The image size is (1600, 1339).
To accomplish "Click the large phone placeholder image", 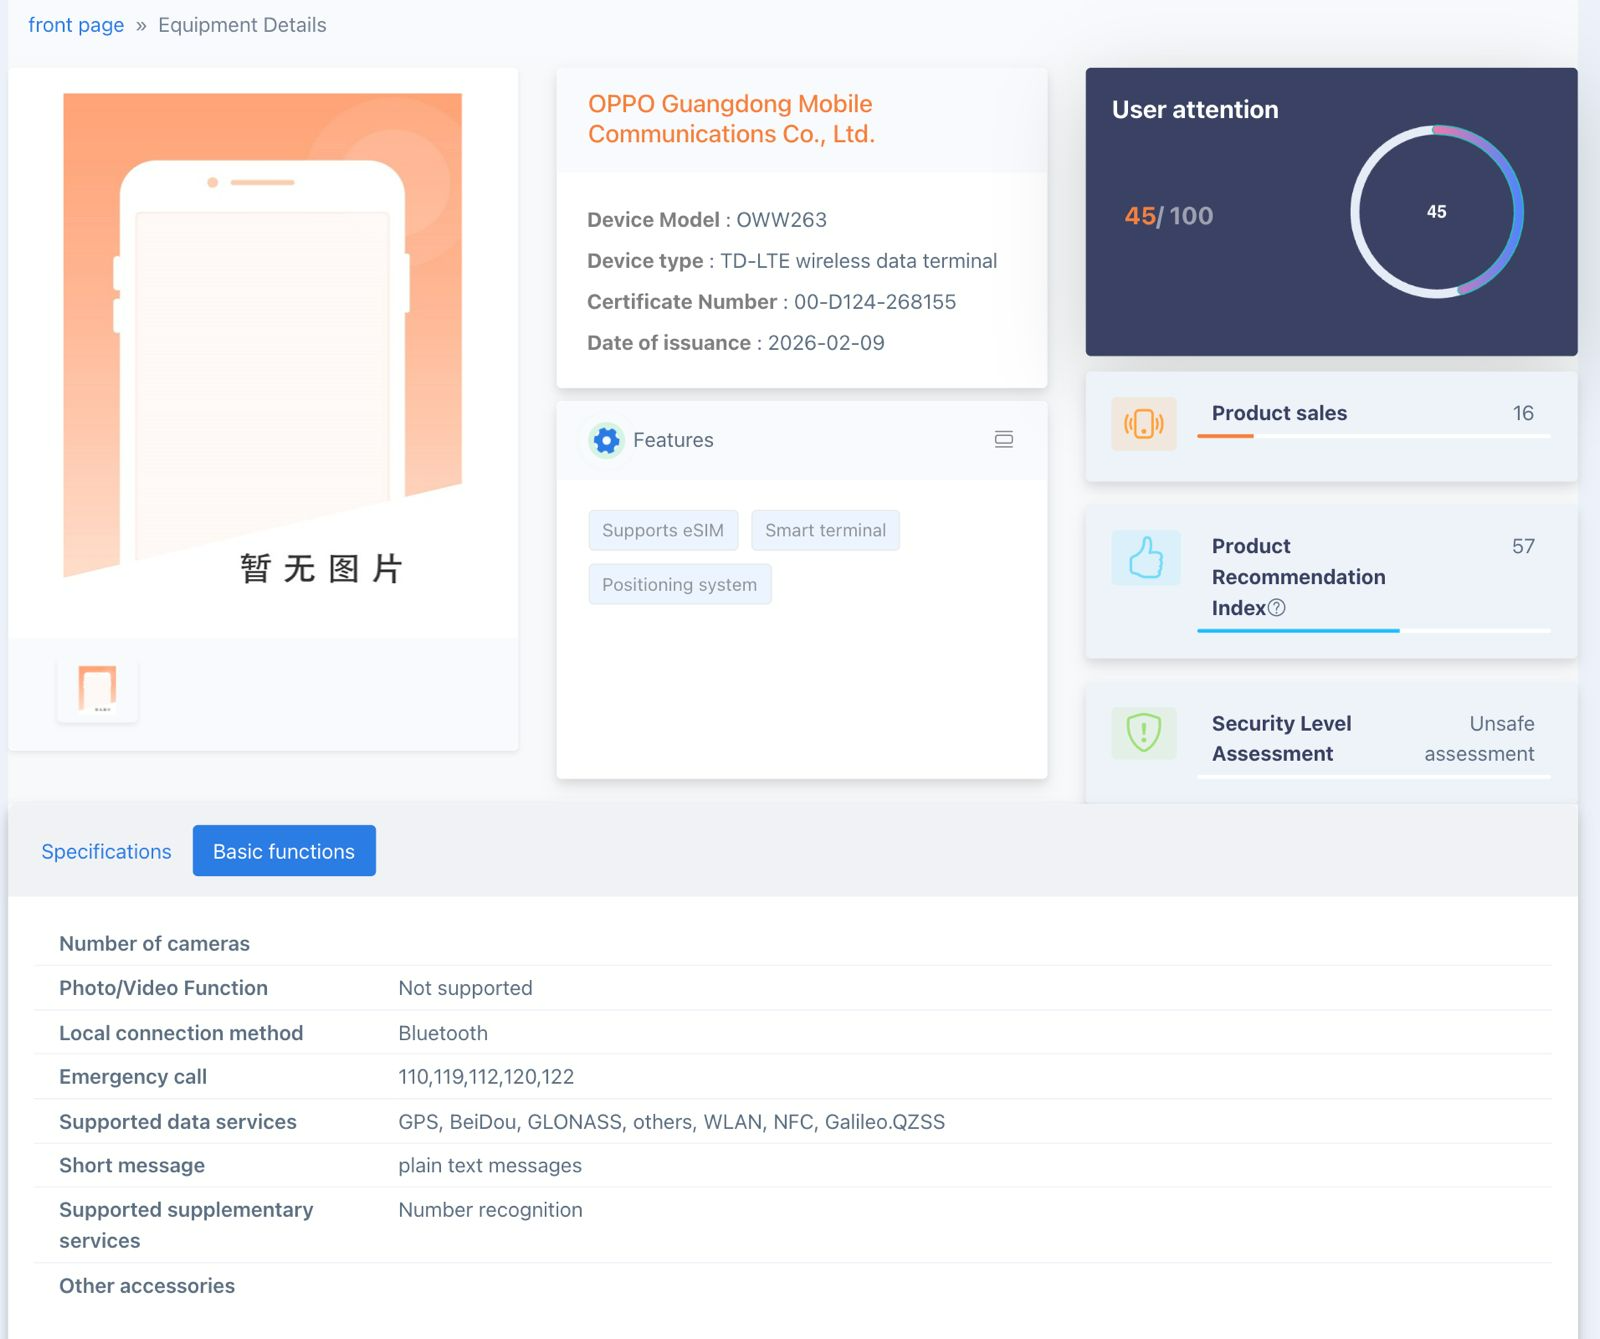I will pos(262,338).
